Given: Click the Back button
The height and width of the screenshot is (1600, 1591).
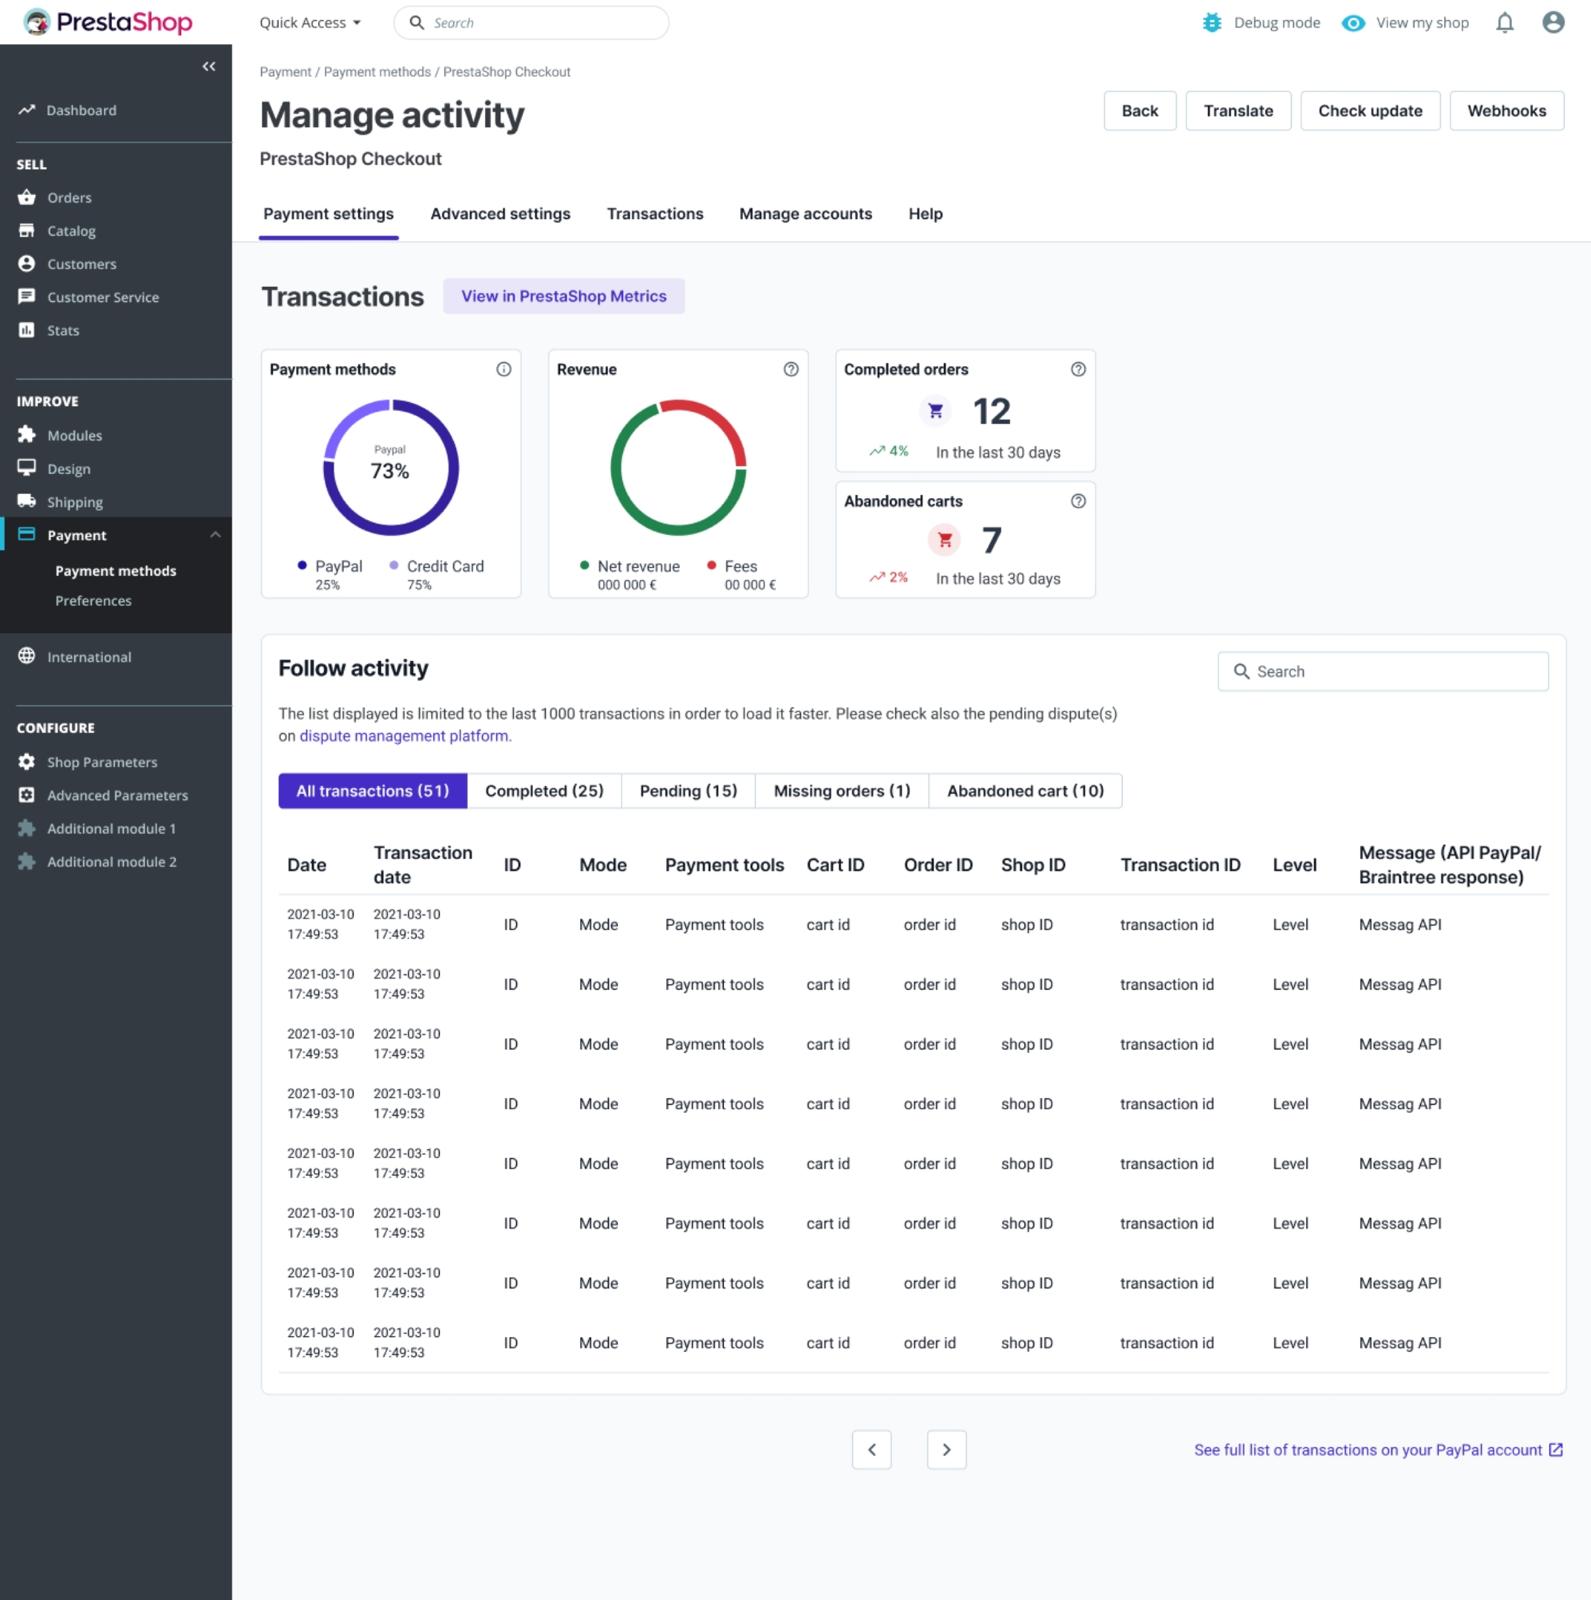Looking at the screenshot, I should (1140, 111).
